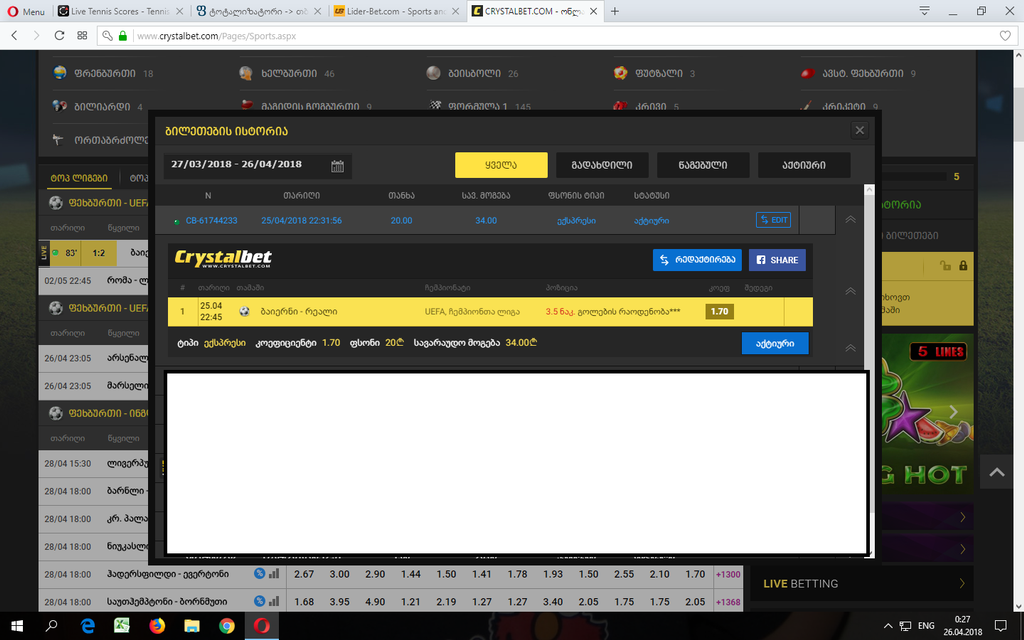This screenshot has height=640, width=1024.
Task: Open a new browser tab
Action: tap(615, 11)
